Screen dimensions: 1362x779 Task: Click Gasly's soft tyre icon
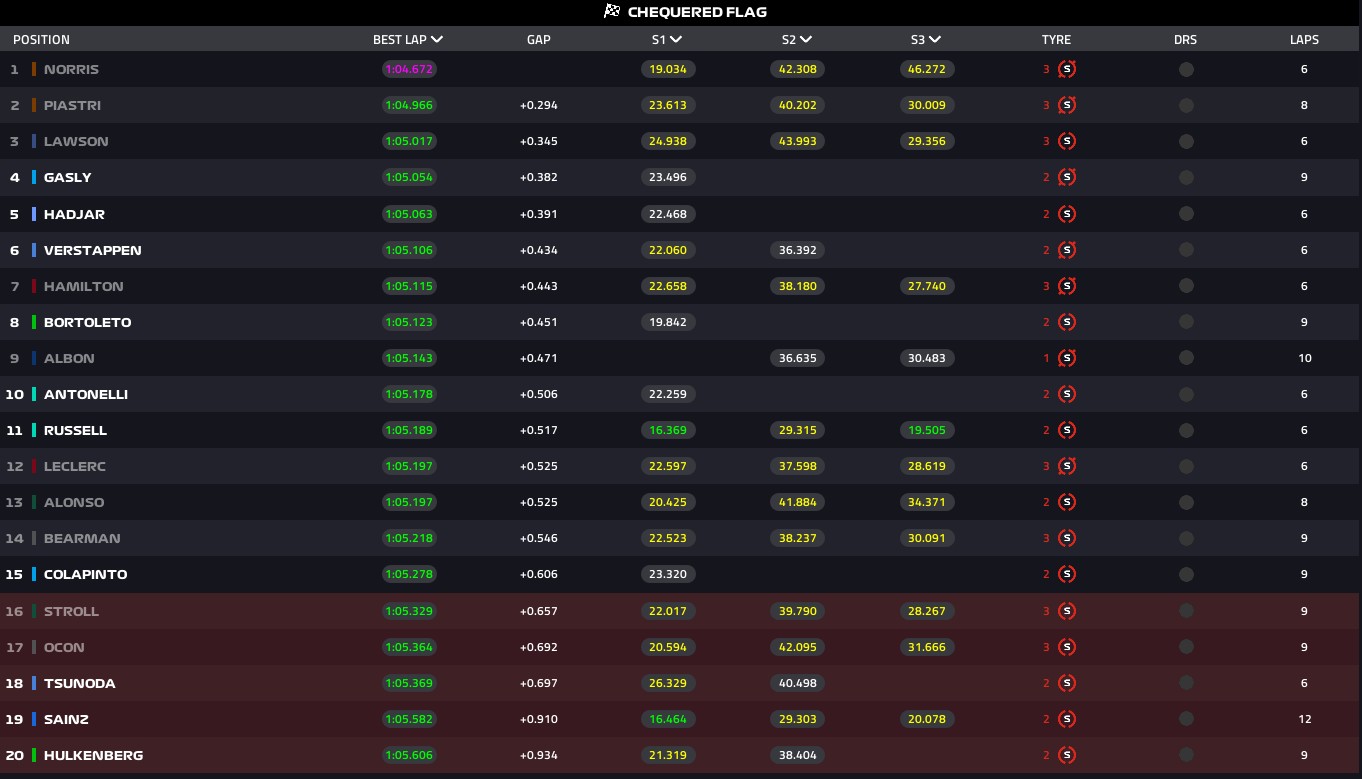point(1067,178)
